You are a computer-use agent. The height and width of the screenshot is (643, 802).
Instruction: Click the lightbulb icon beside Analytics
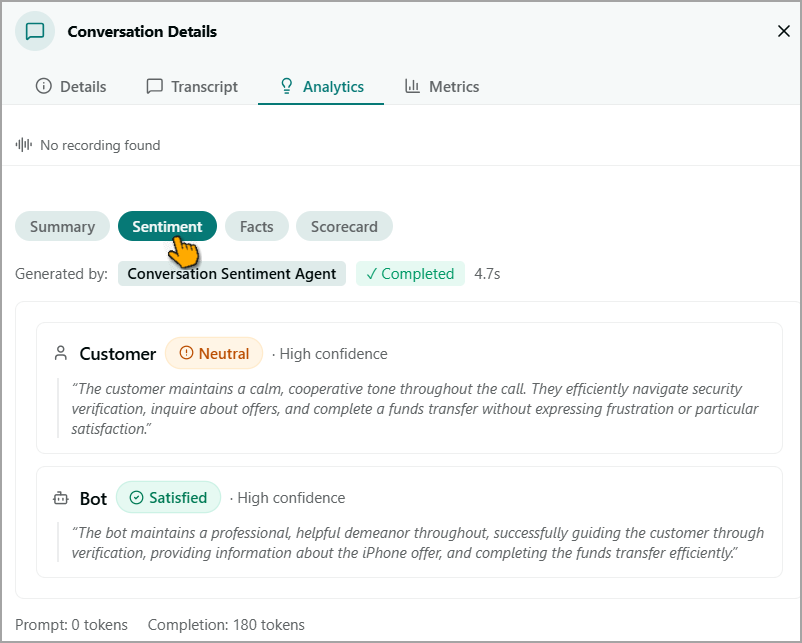[286, 86]
